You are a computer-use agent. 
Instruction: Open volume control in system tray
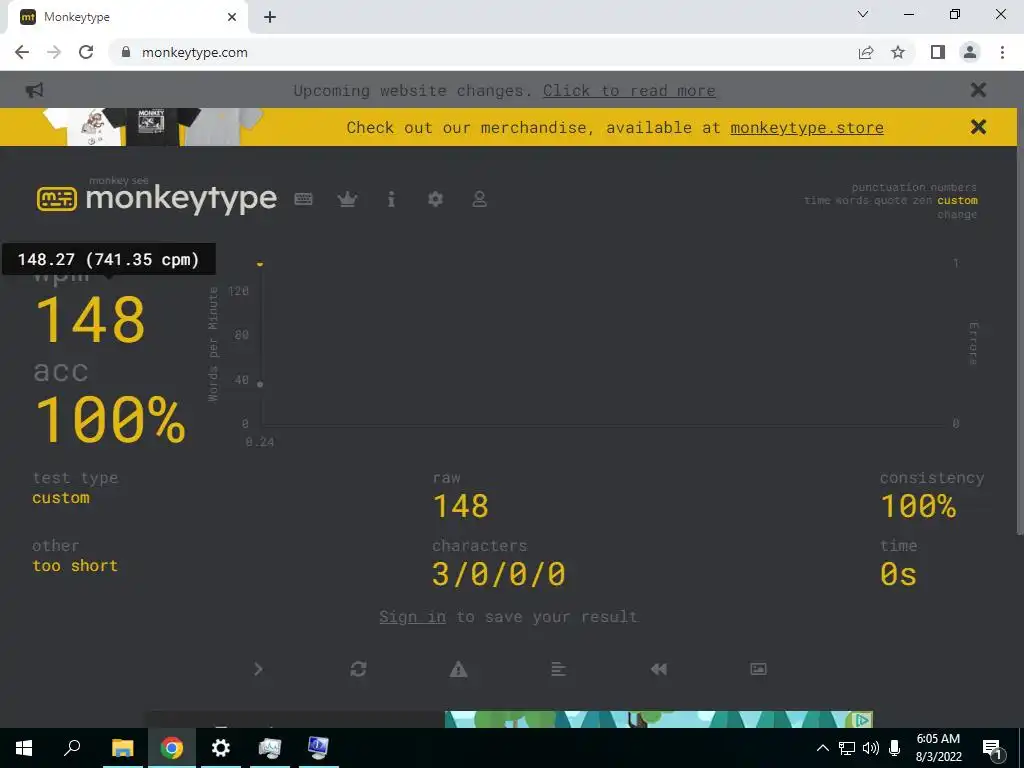click(870, 748)
